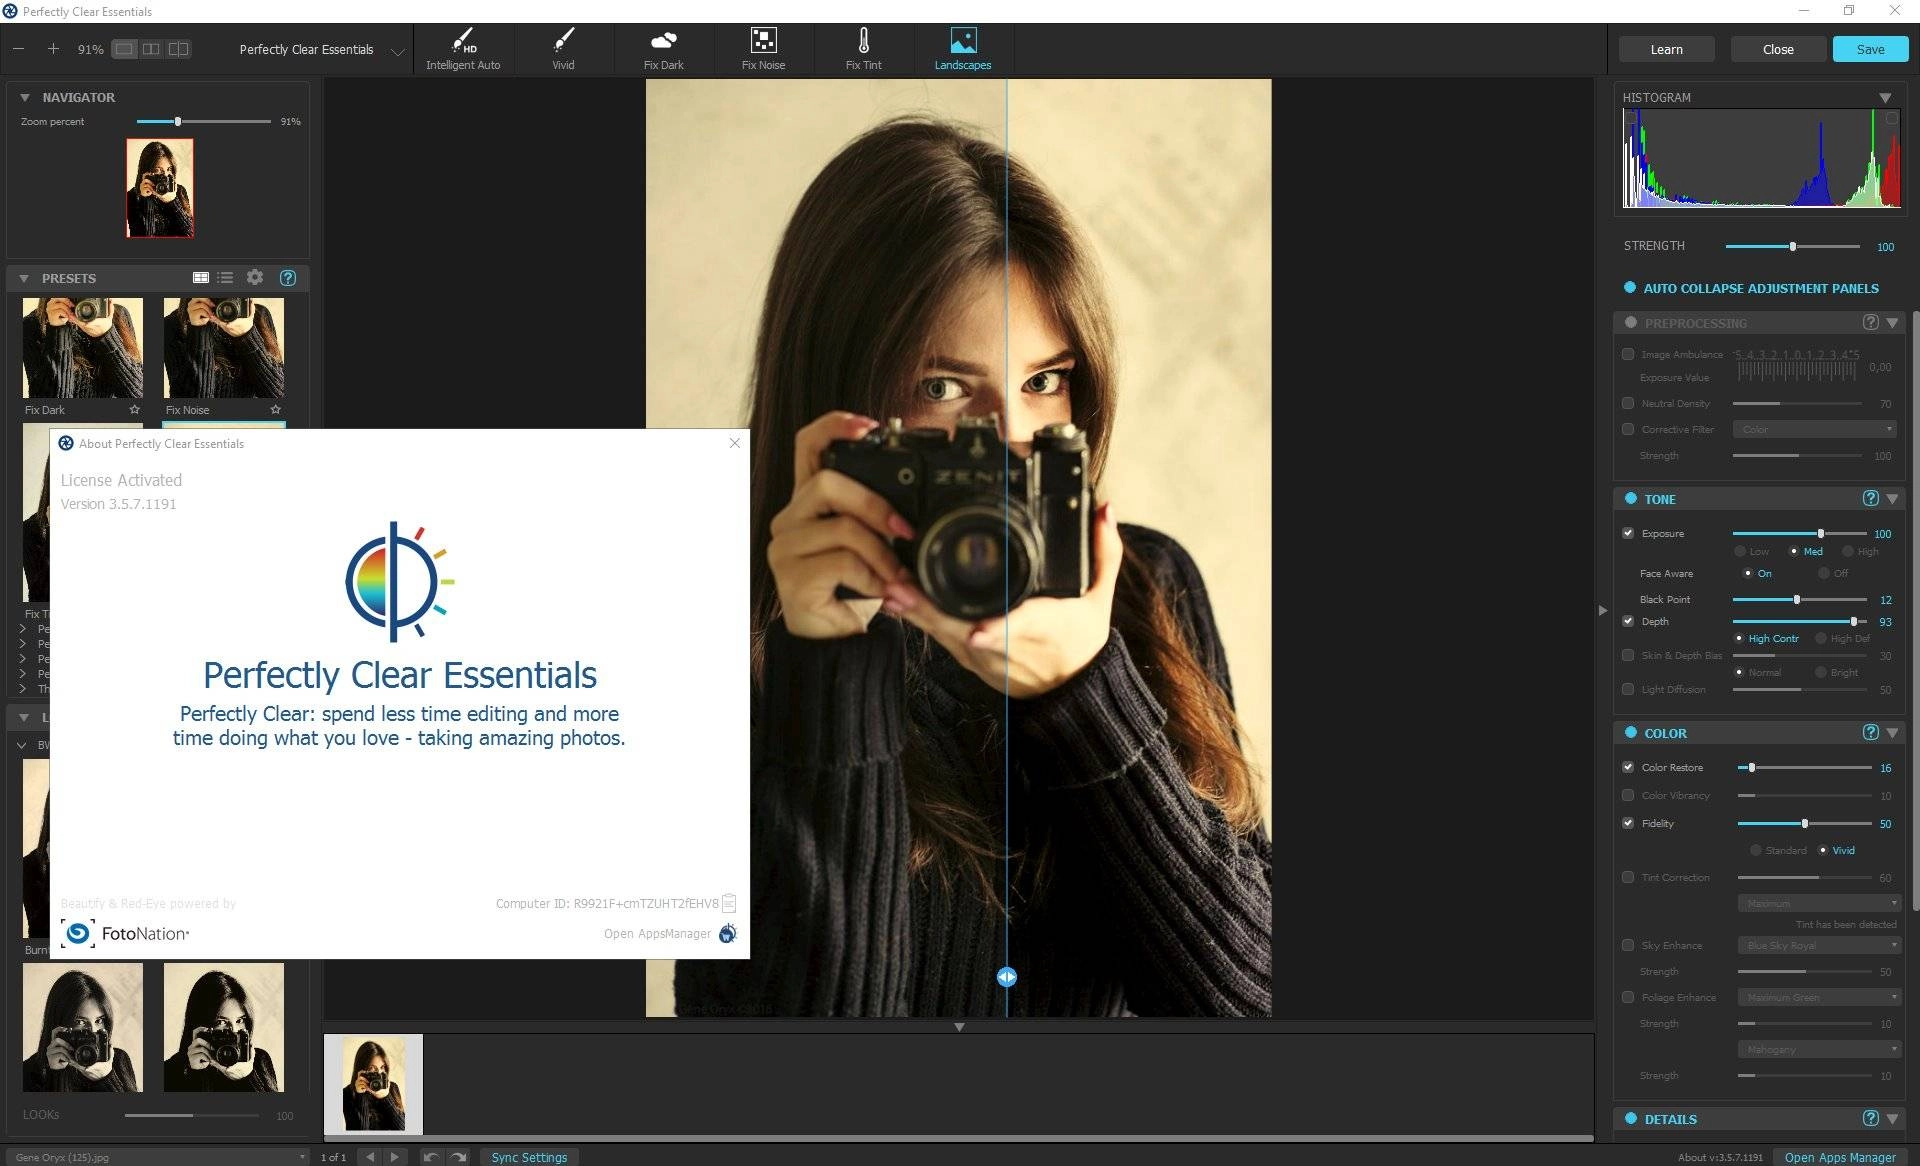This screenshot has width=1920, height=1166.
Task: Click the Fix Dark preset thumbnail
Action: pyautogui.click(x=83, y=347)
